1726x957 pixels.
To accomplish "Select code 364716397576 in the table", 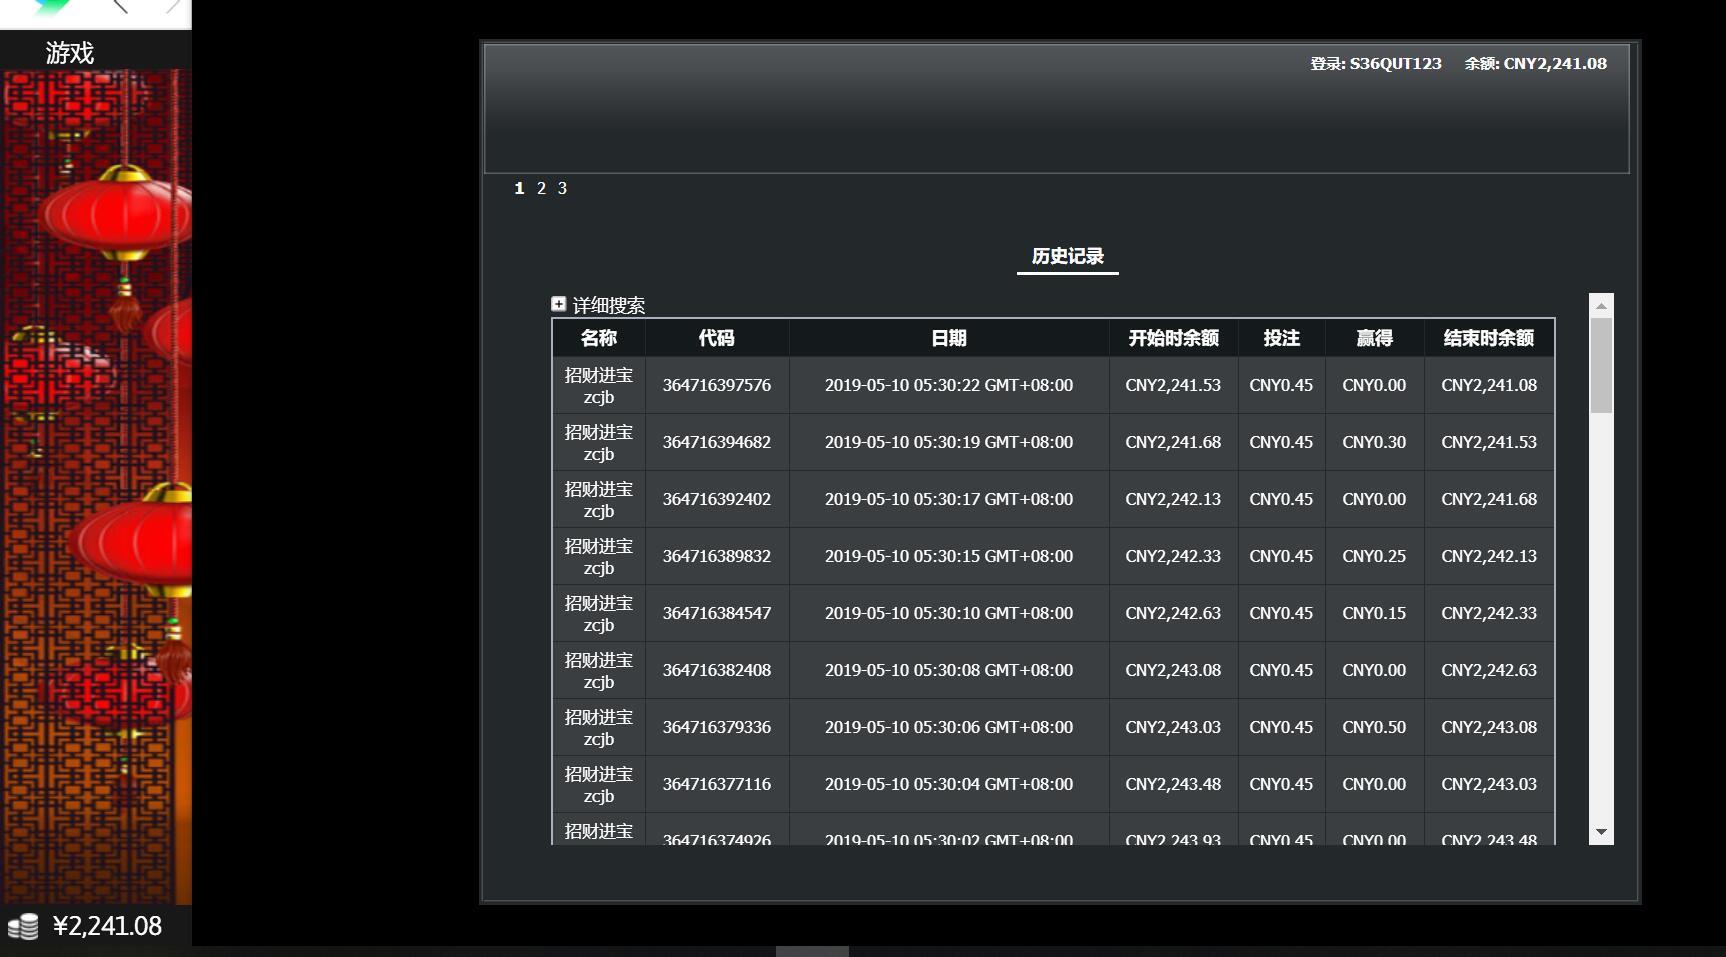I will tap(717, 385).
